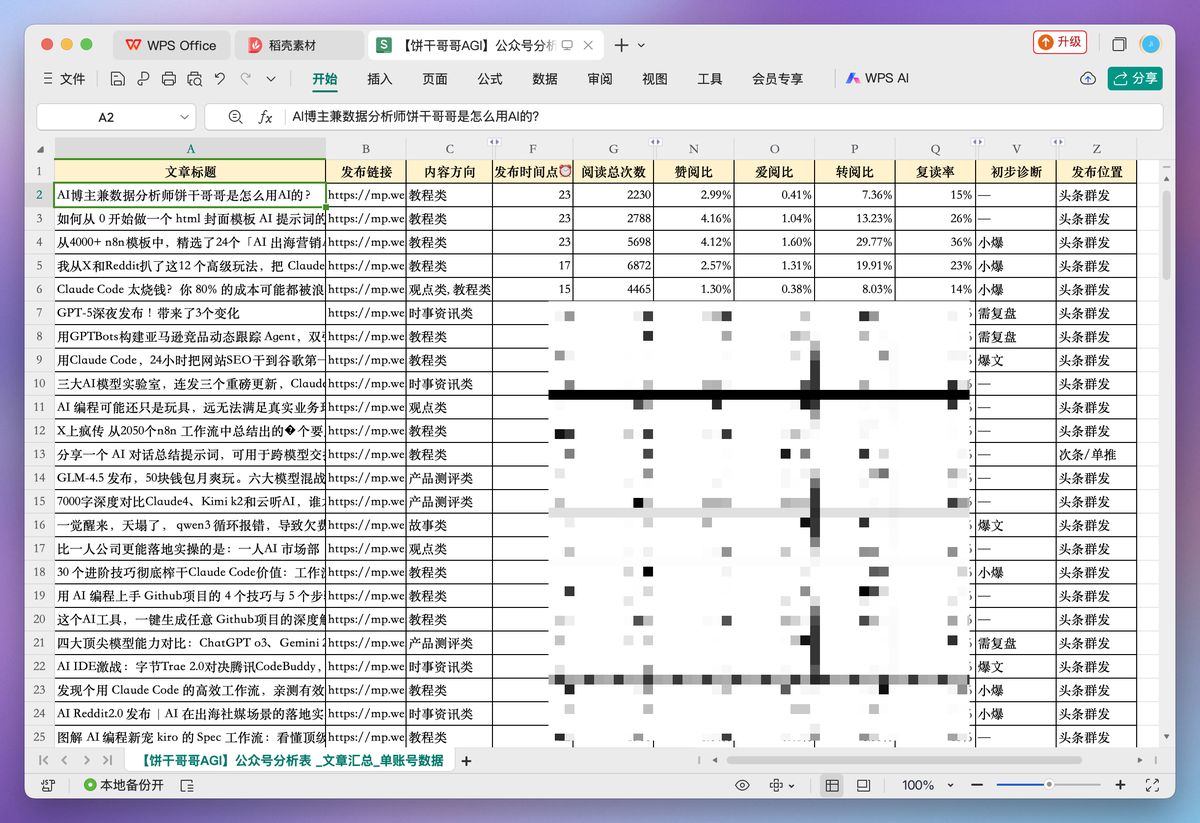The width and height of the screenshot is (1200, 823).
Task: Click the 升级 upgrade button
Action: coord(1059,42)
